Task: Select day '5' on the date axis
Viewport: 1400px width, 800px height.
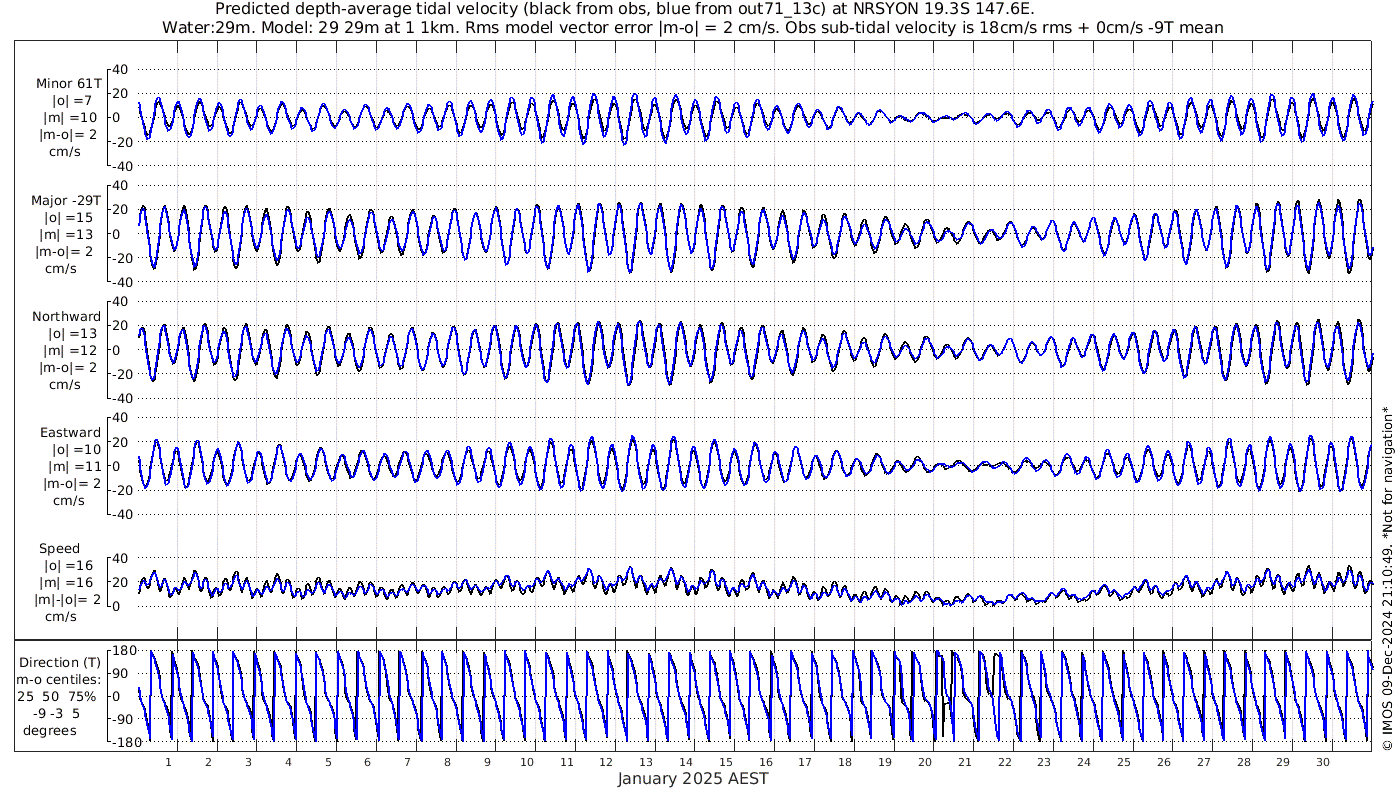Action: point(328,762)
